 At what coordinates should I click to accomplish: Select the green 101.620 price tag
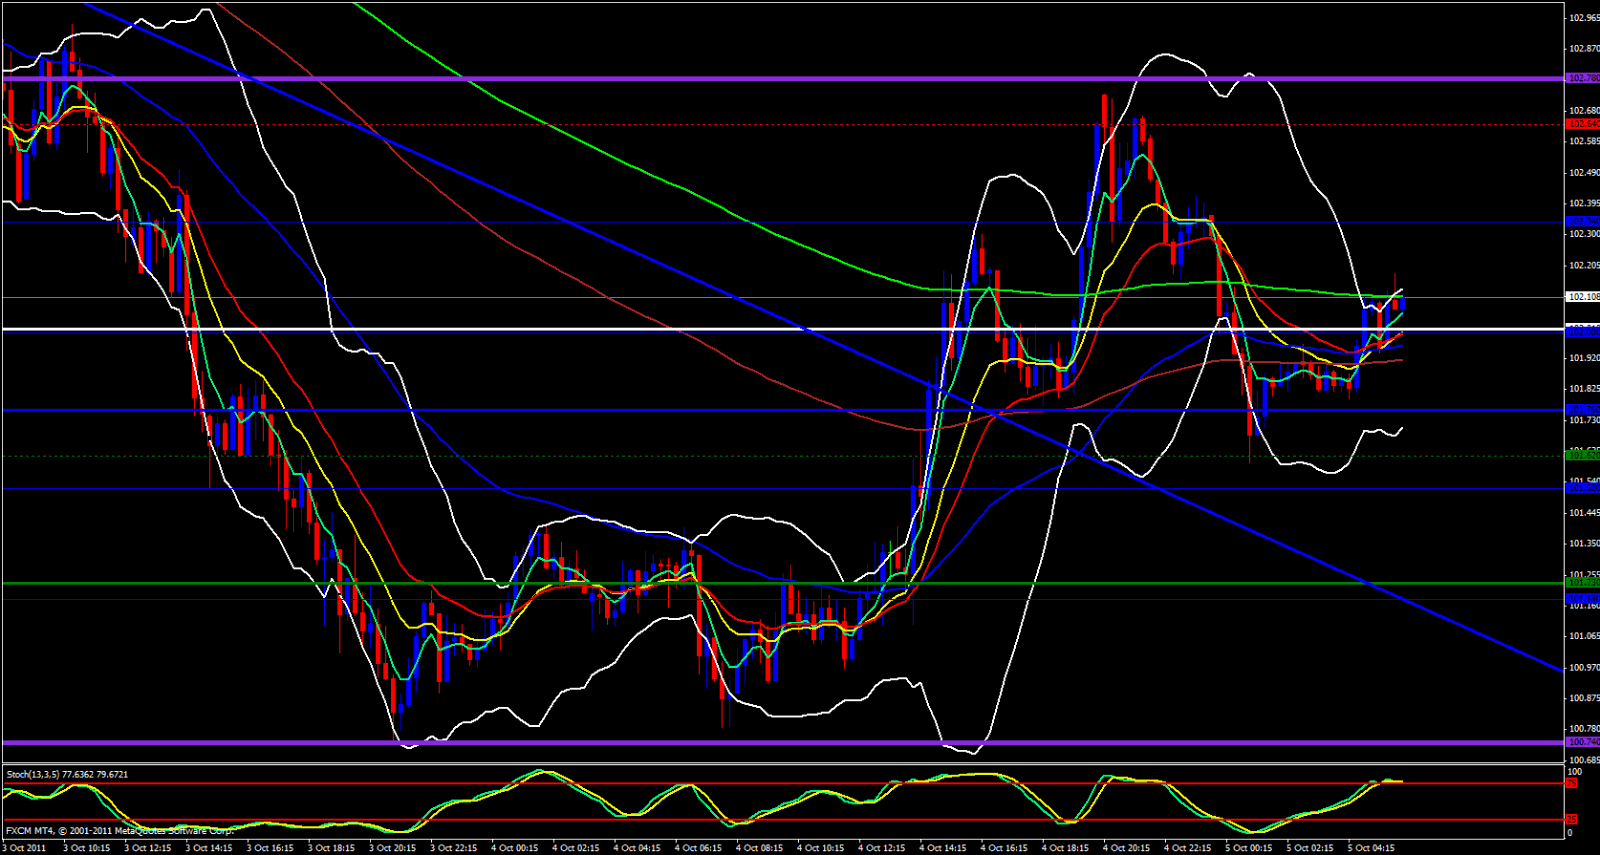click(x=1581, y=456)
